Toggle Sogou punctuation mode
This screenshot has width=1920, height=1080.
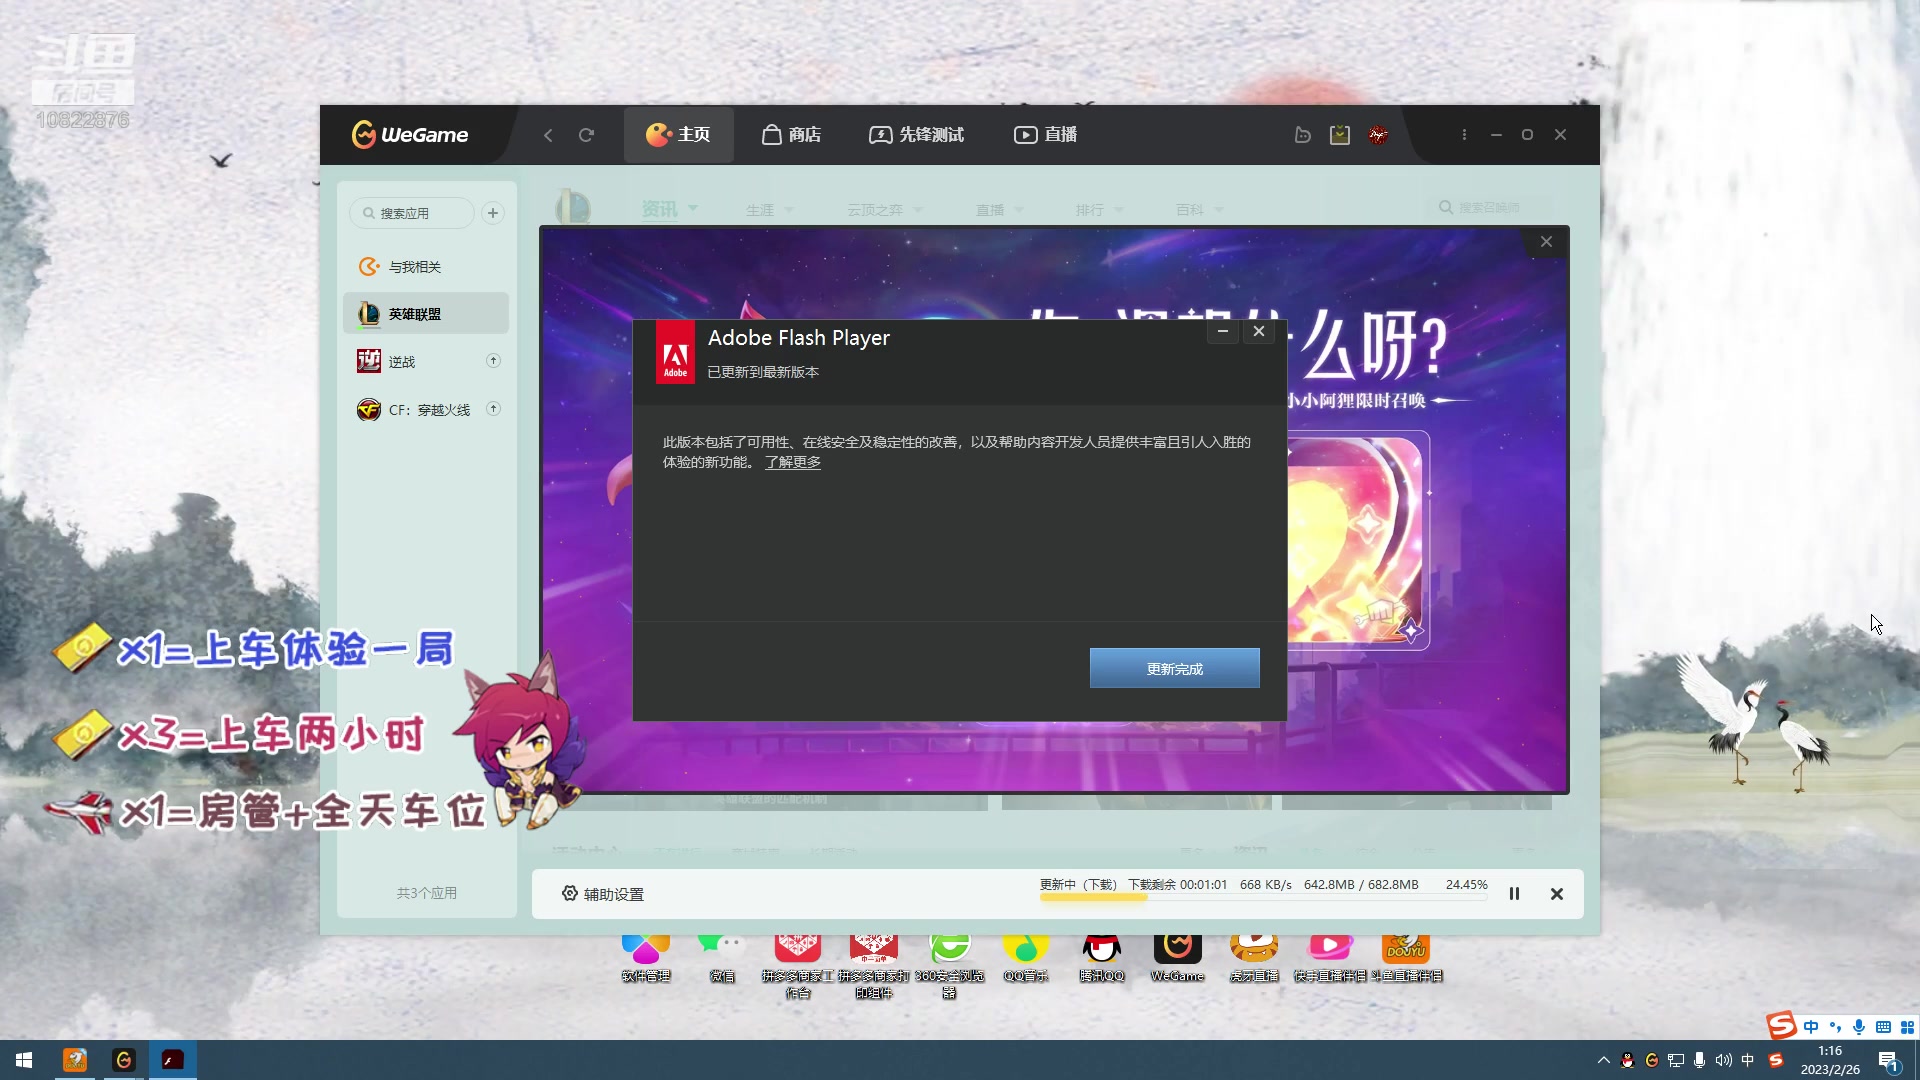tap(1835, 1027)
